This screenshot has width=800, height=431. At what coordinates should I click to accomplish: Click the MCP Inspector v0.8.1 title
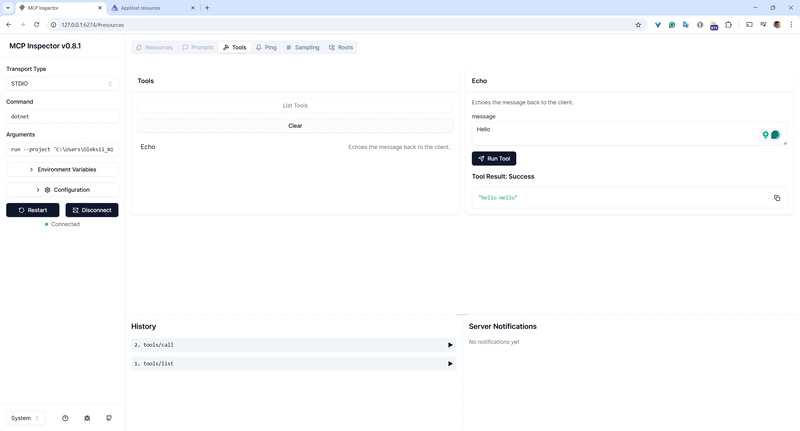[45, 46]
